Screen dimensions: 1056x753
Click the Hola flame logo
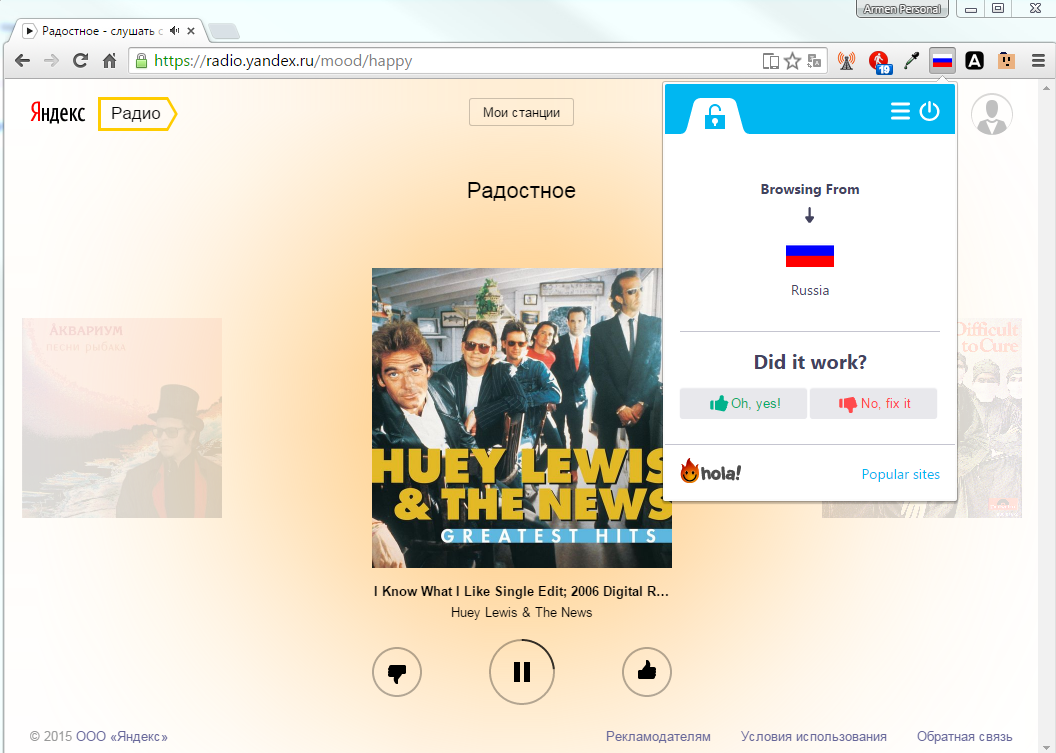(710, 471)
